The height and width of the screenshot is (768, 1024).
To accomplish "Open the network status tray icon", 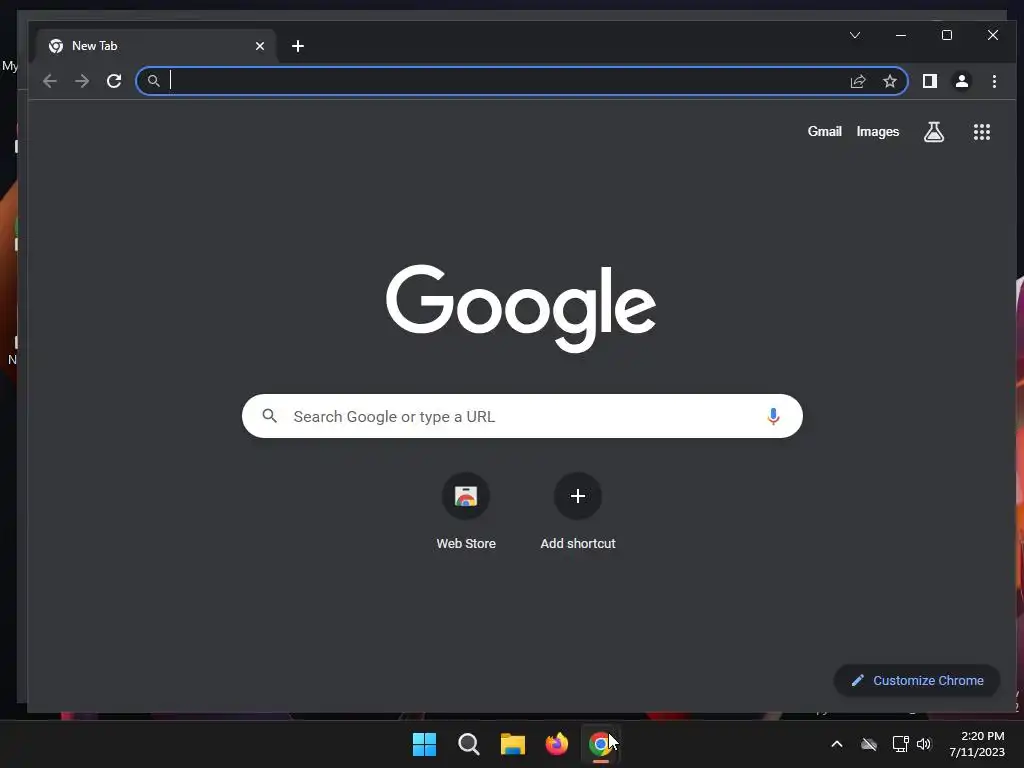I will point(901,744).
